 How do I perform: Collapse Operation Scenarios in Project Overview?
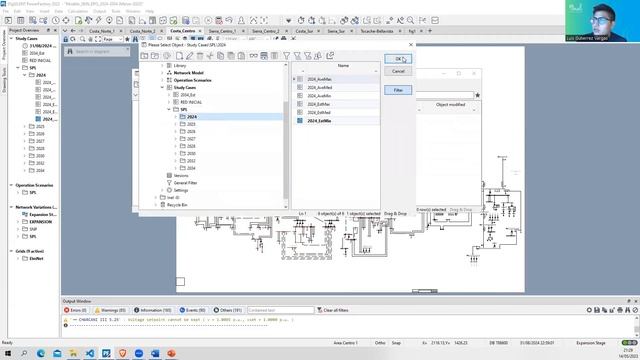(x=11, y=185)
